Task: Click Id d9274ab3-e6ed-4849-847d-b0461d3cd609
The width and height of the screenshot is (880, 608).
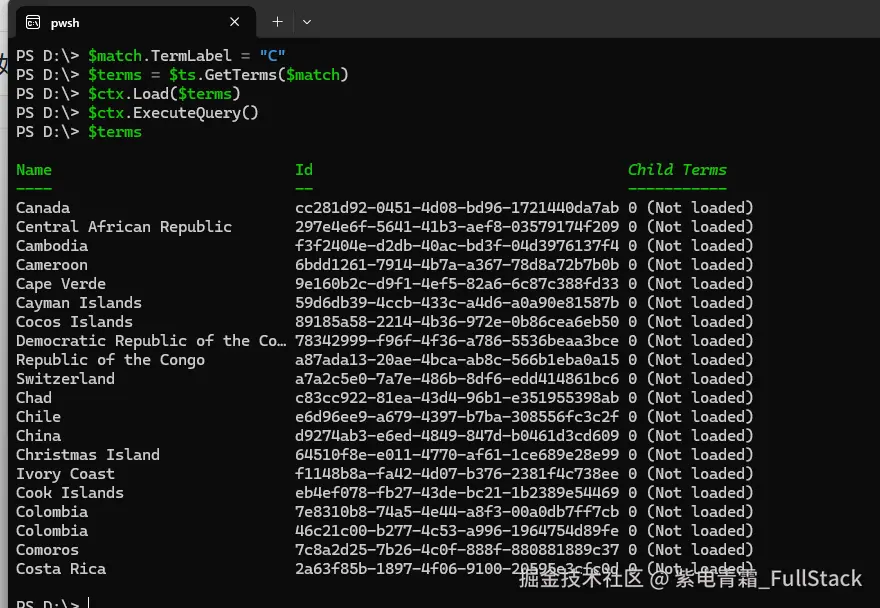Action: (x=457, y=436)
